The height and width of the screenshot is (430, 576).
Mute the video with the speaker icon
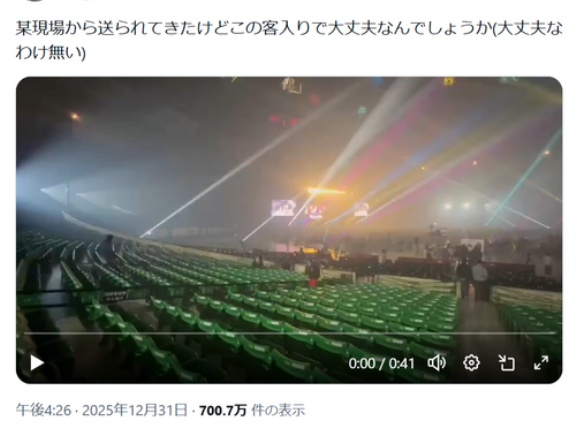pos(437,363)
